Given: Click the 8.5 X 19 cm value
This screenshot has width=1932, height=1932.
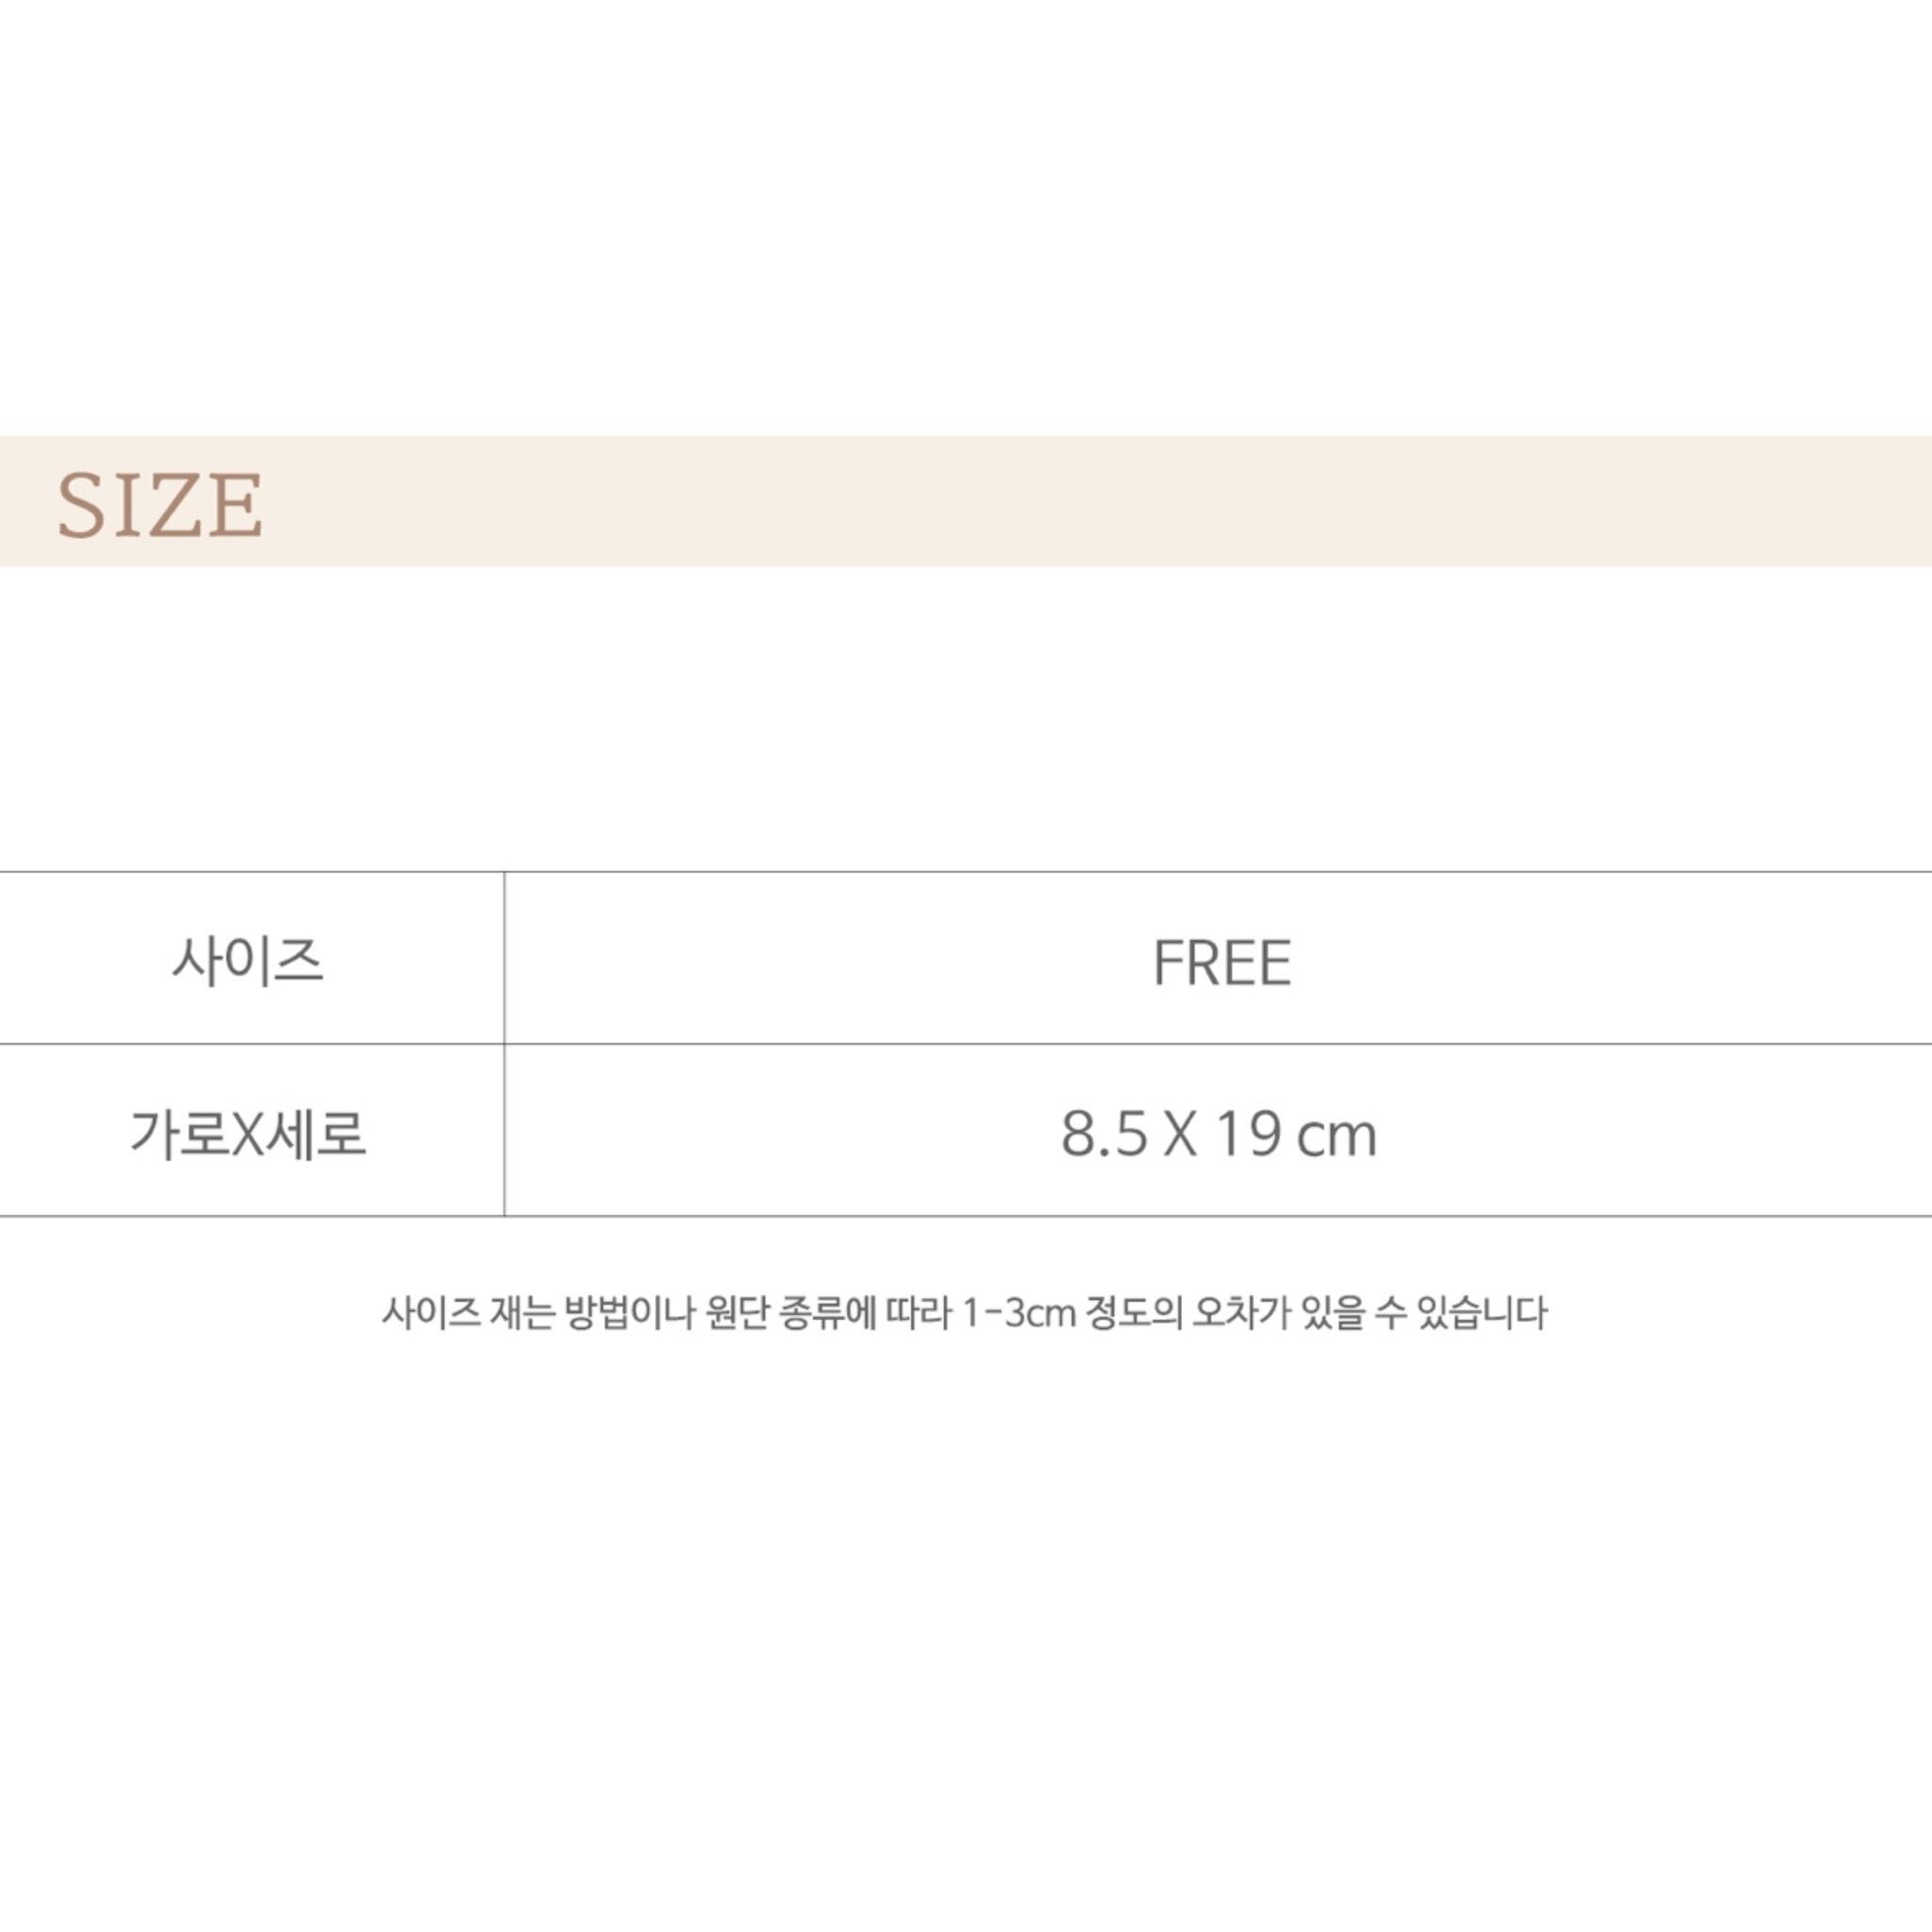Looking at the screenshot, I should [x=1219, y=1135].
